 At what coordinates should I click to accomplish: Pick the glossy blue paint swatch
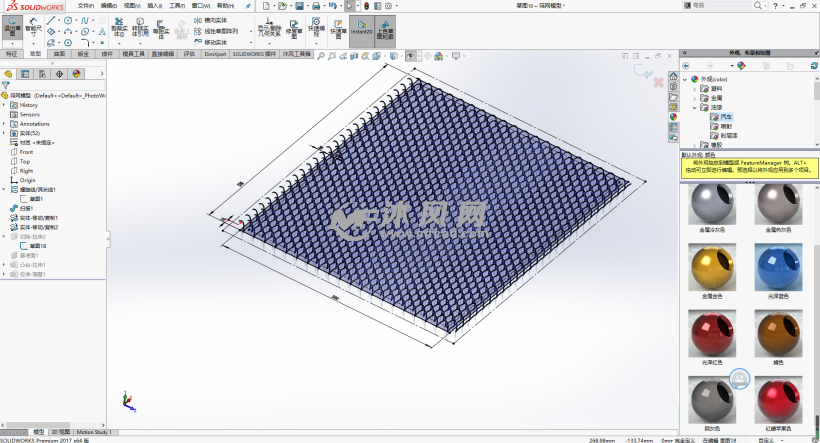(778, 267)
